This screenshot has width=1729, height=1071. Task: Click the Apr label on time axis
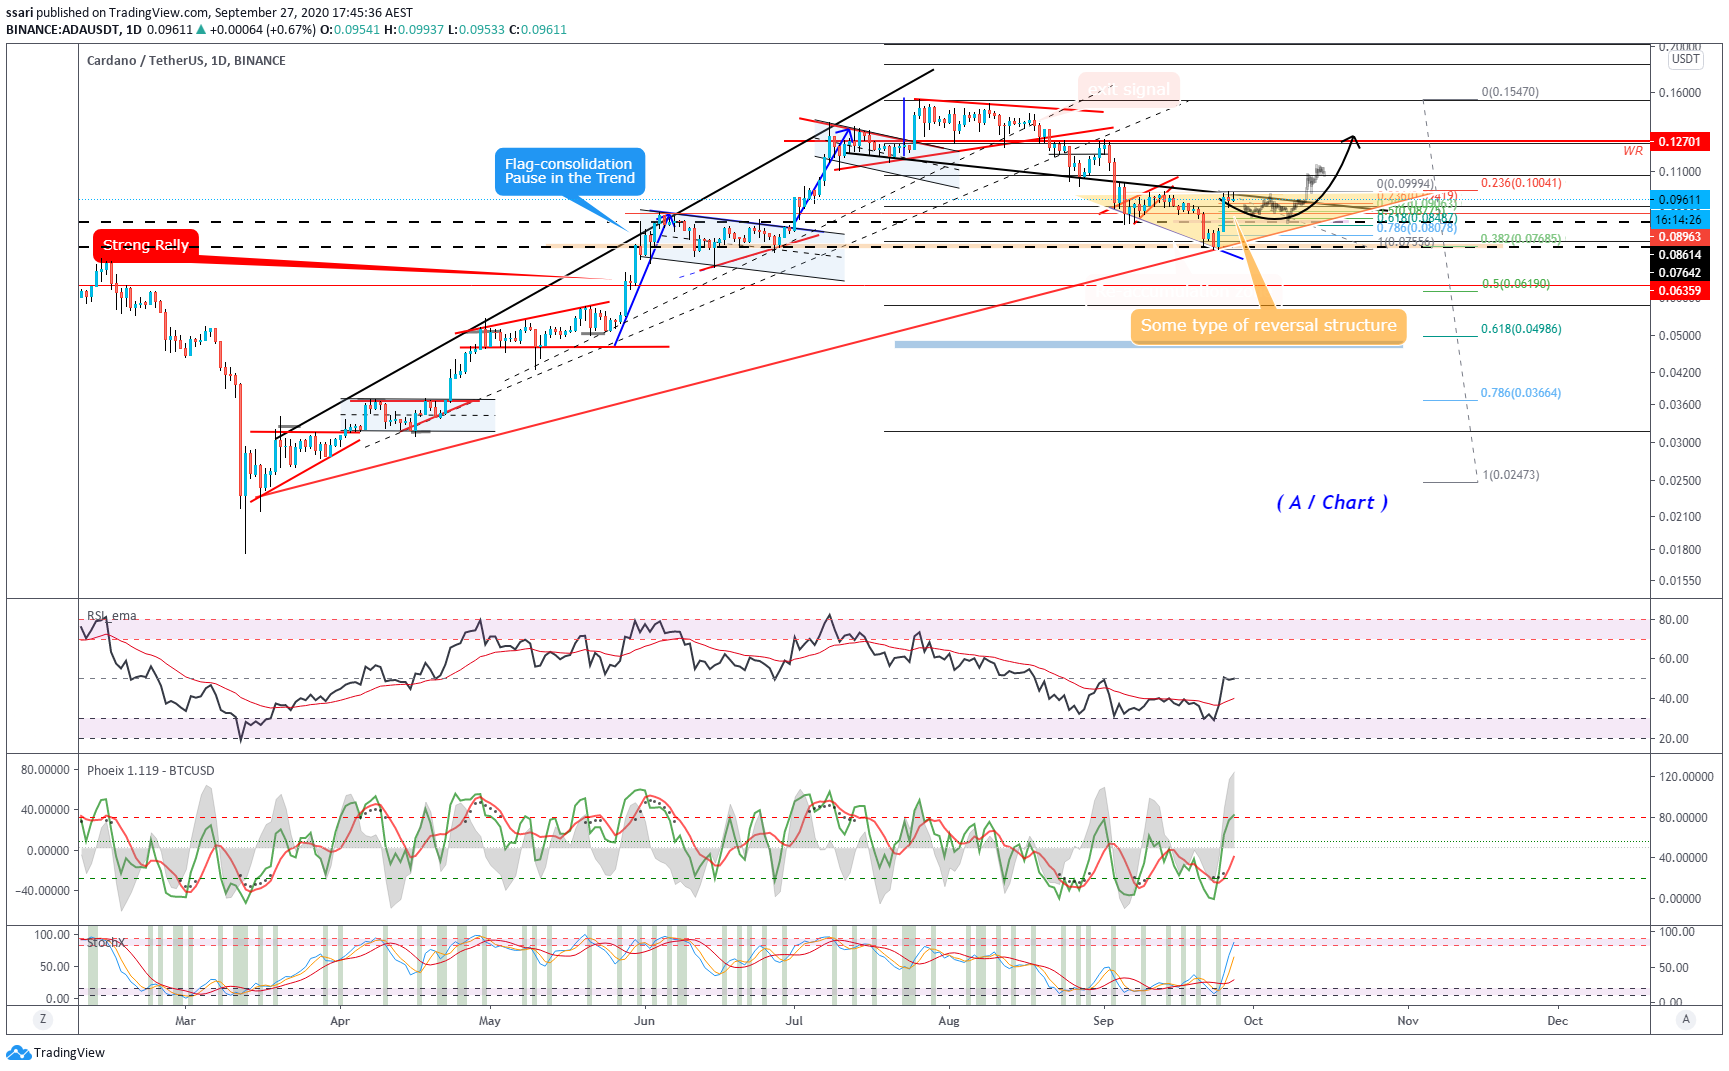click(340, 1021)
